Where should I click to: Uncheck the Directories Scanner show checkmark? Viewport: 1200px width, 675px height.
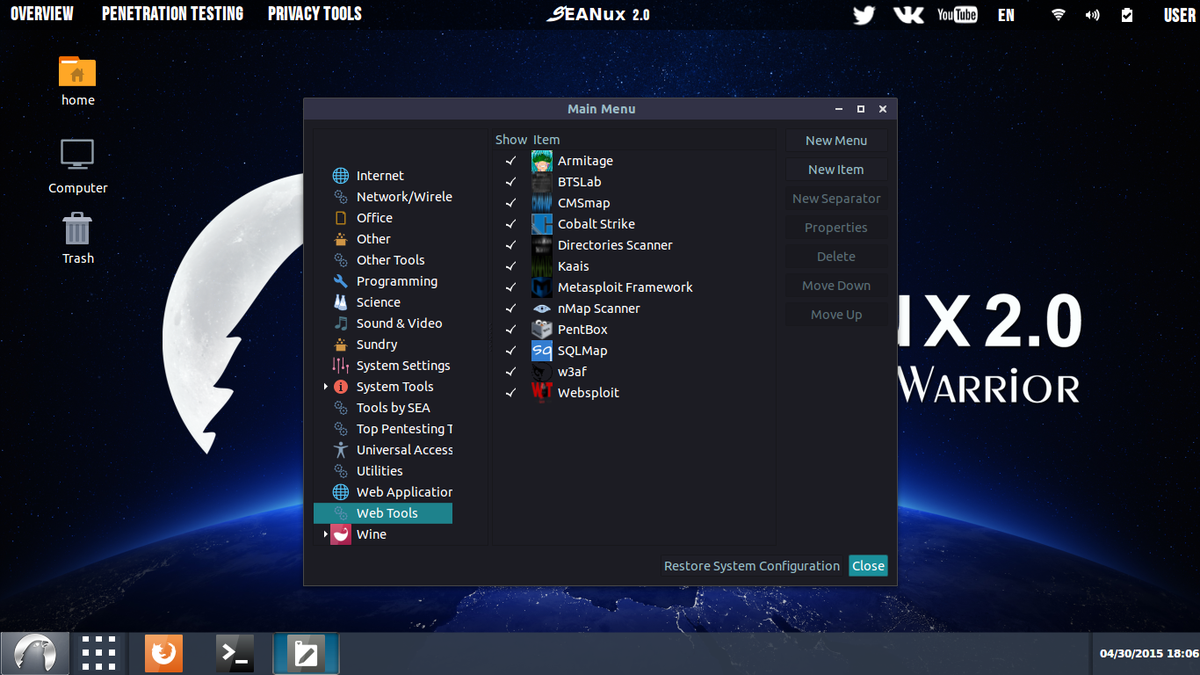[511, 245]
